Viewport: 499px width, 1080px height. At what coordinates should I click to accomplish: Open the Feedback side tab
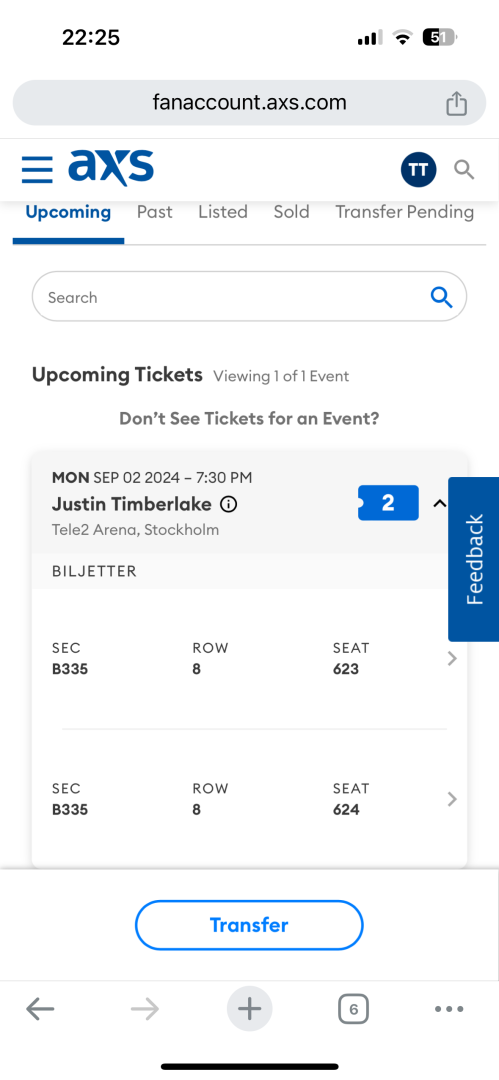click(473, 559)
